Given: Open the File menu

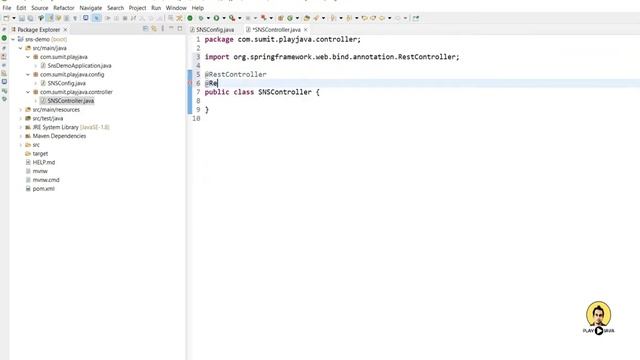Looking at the screenshot, I should (7, 8).
